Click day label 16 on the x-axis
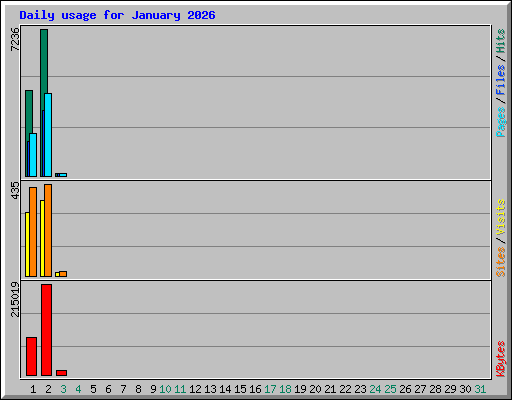Image resolution: width=512 pixels, height=400 pixels. coord(255,389)
